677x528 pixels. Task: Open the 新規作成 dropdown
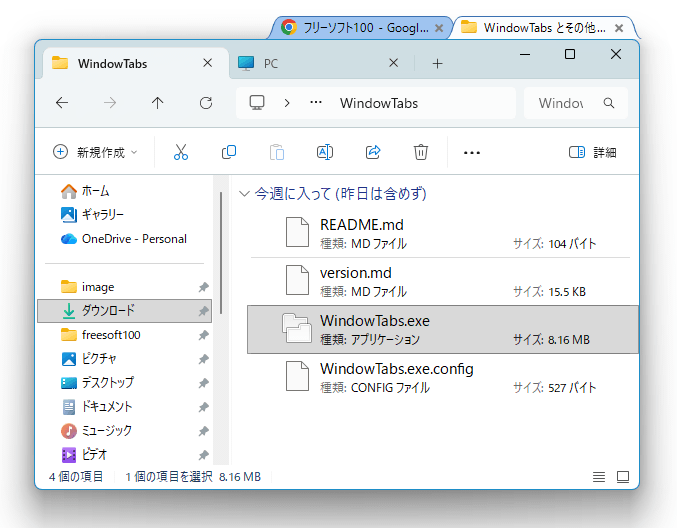pos(95,152)
